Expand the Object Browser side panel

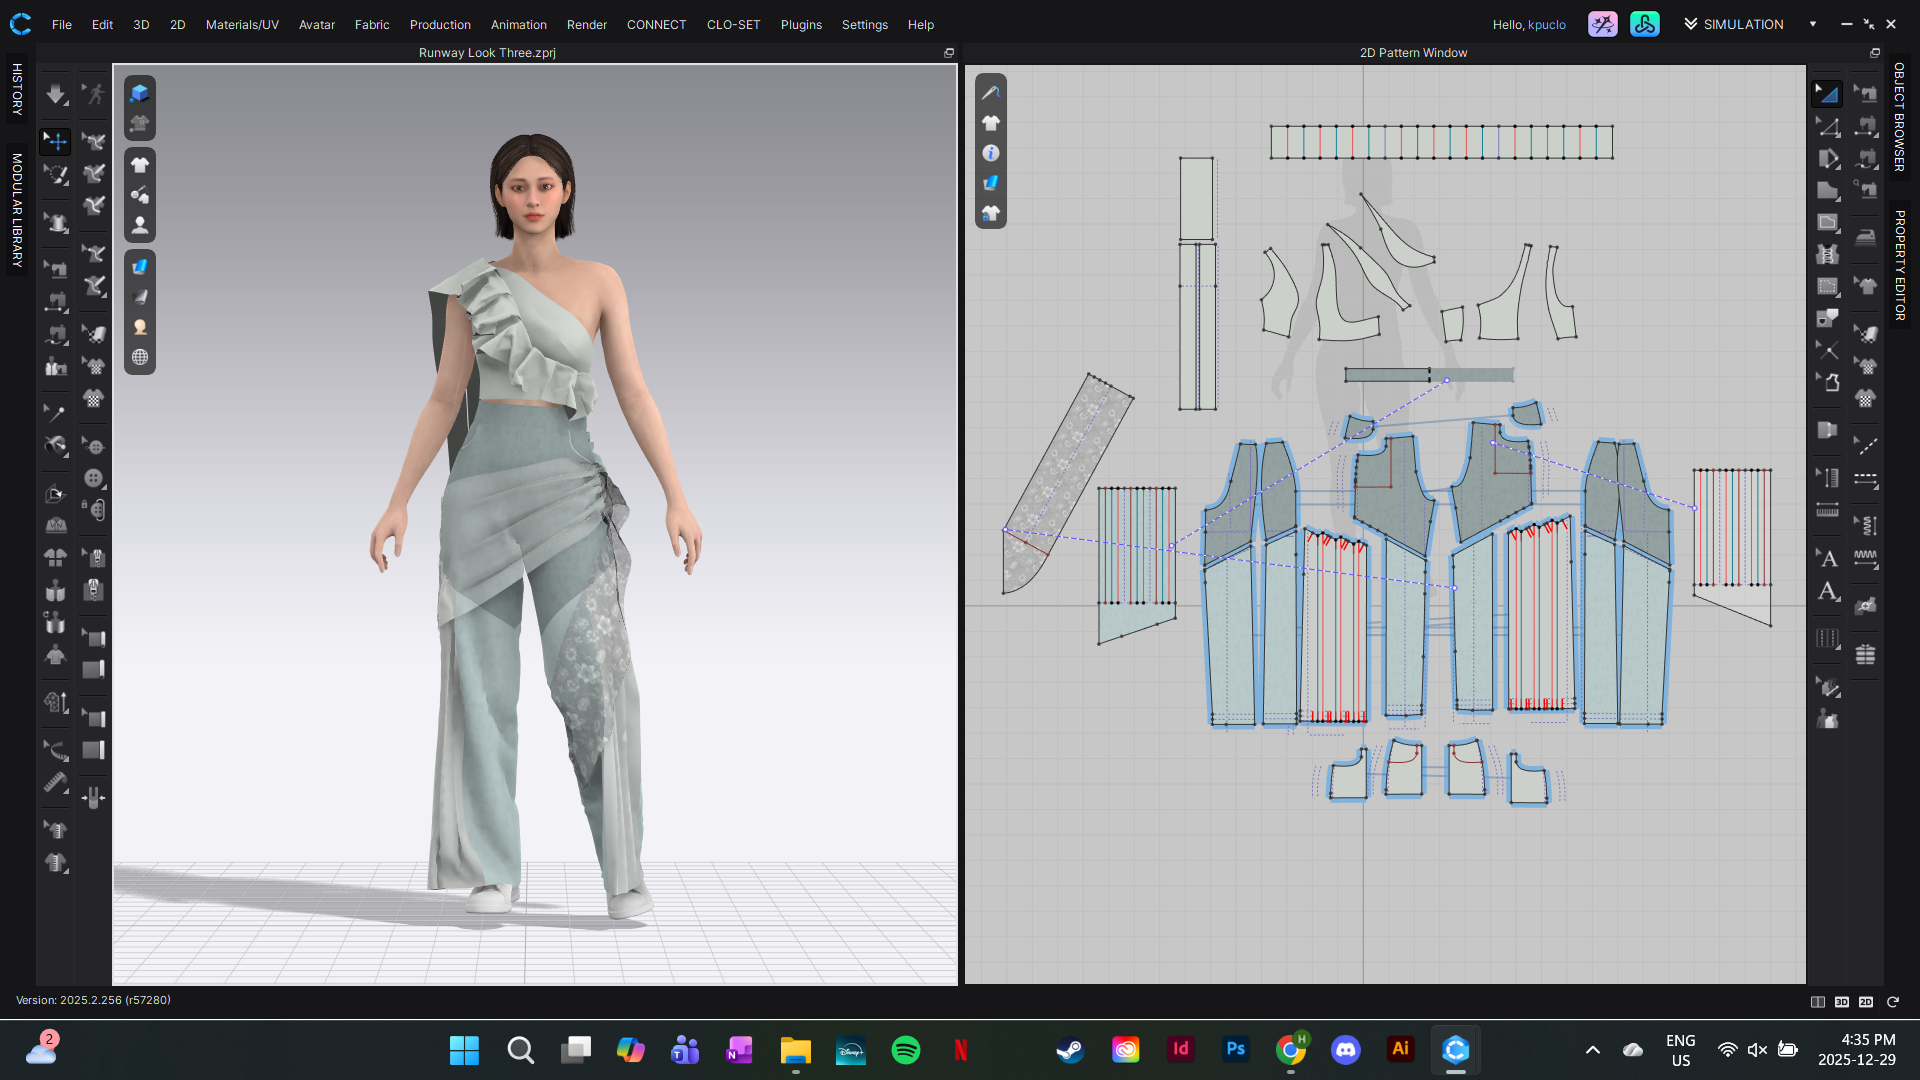click(1899, 117)
